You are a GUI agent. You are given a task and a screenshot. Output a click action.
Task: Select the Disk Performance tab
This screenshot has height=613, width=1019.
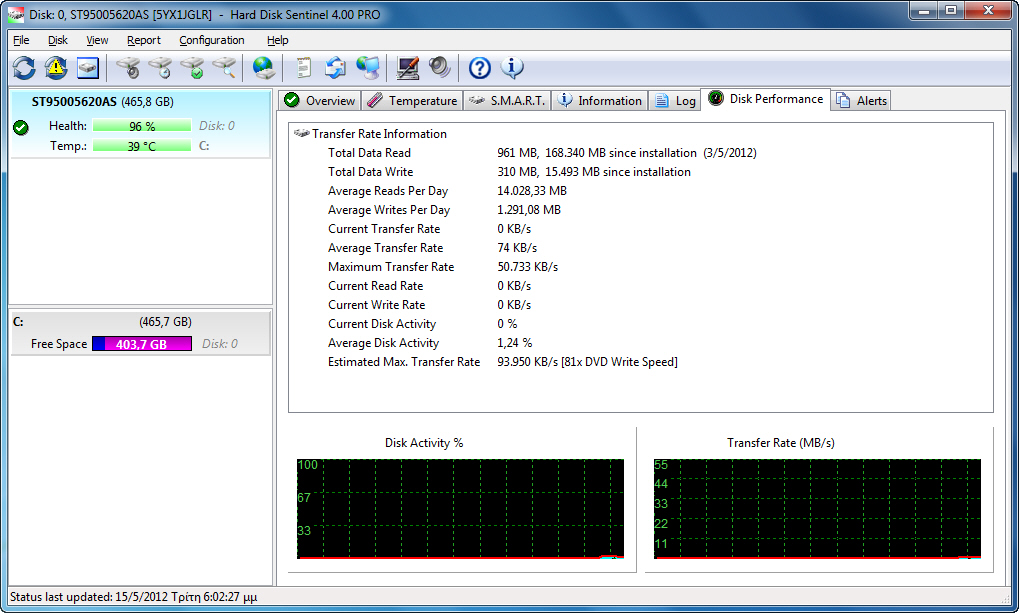click(766, 99)
